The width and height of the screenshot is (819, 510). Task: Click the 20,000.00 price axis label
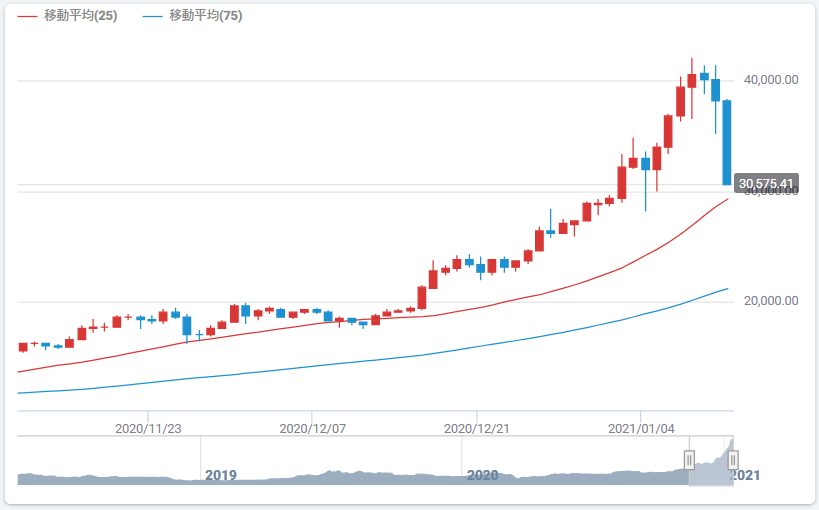coord(771,301)
